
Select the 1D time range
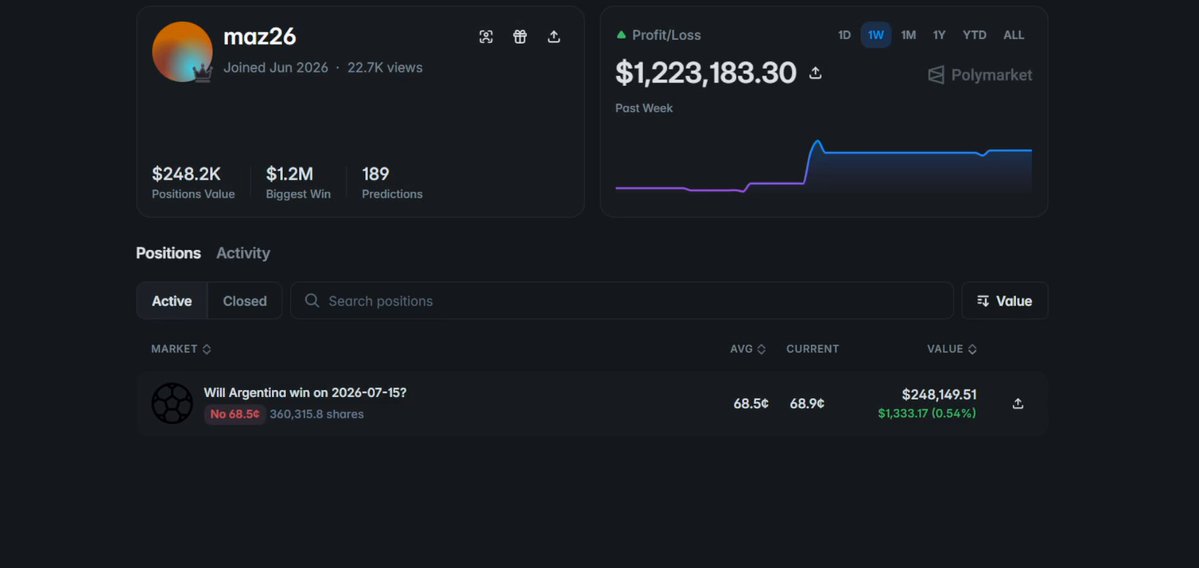(x=844, y=35)
